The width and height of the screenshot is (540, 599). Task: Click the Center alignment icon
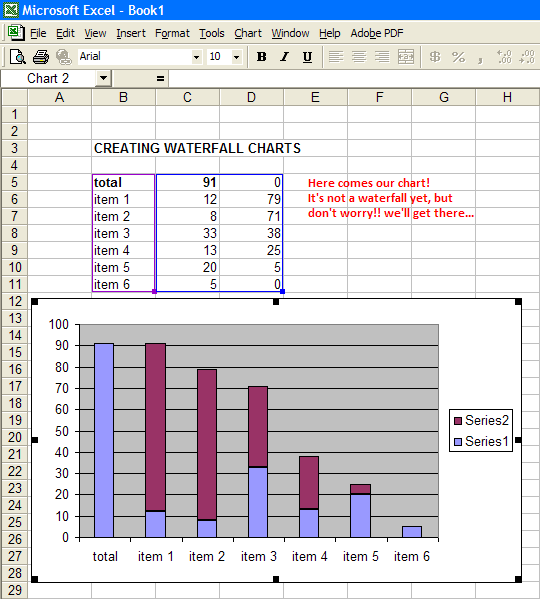[x=359, y=57]
